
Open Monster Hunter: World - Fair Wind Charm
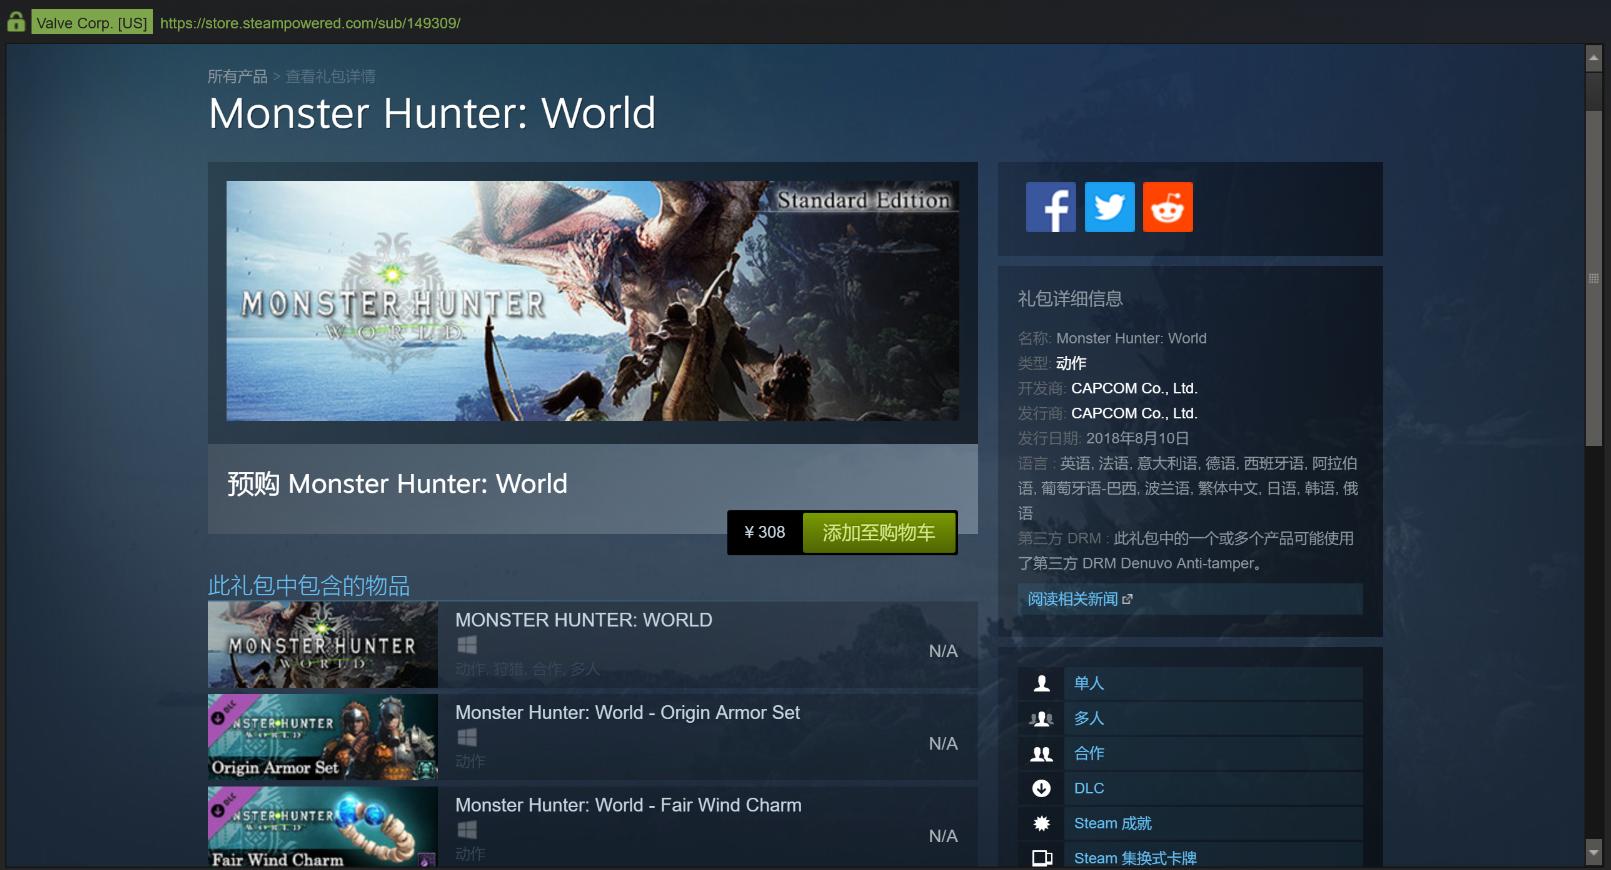[628, 805]
